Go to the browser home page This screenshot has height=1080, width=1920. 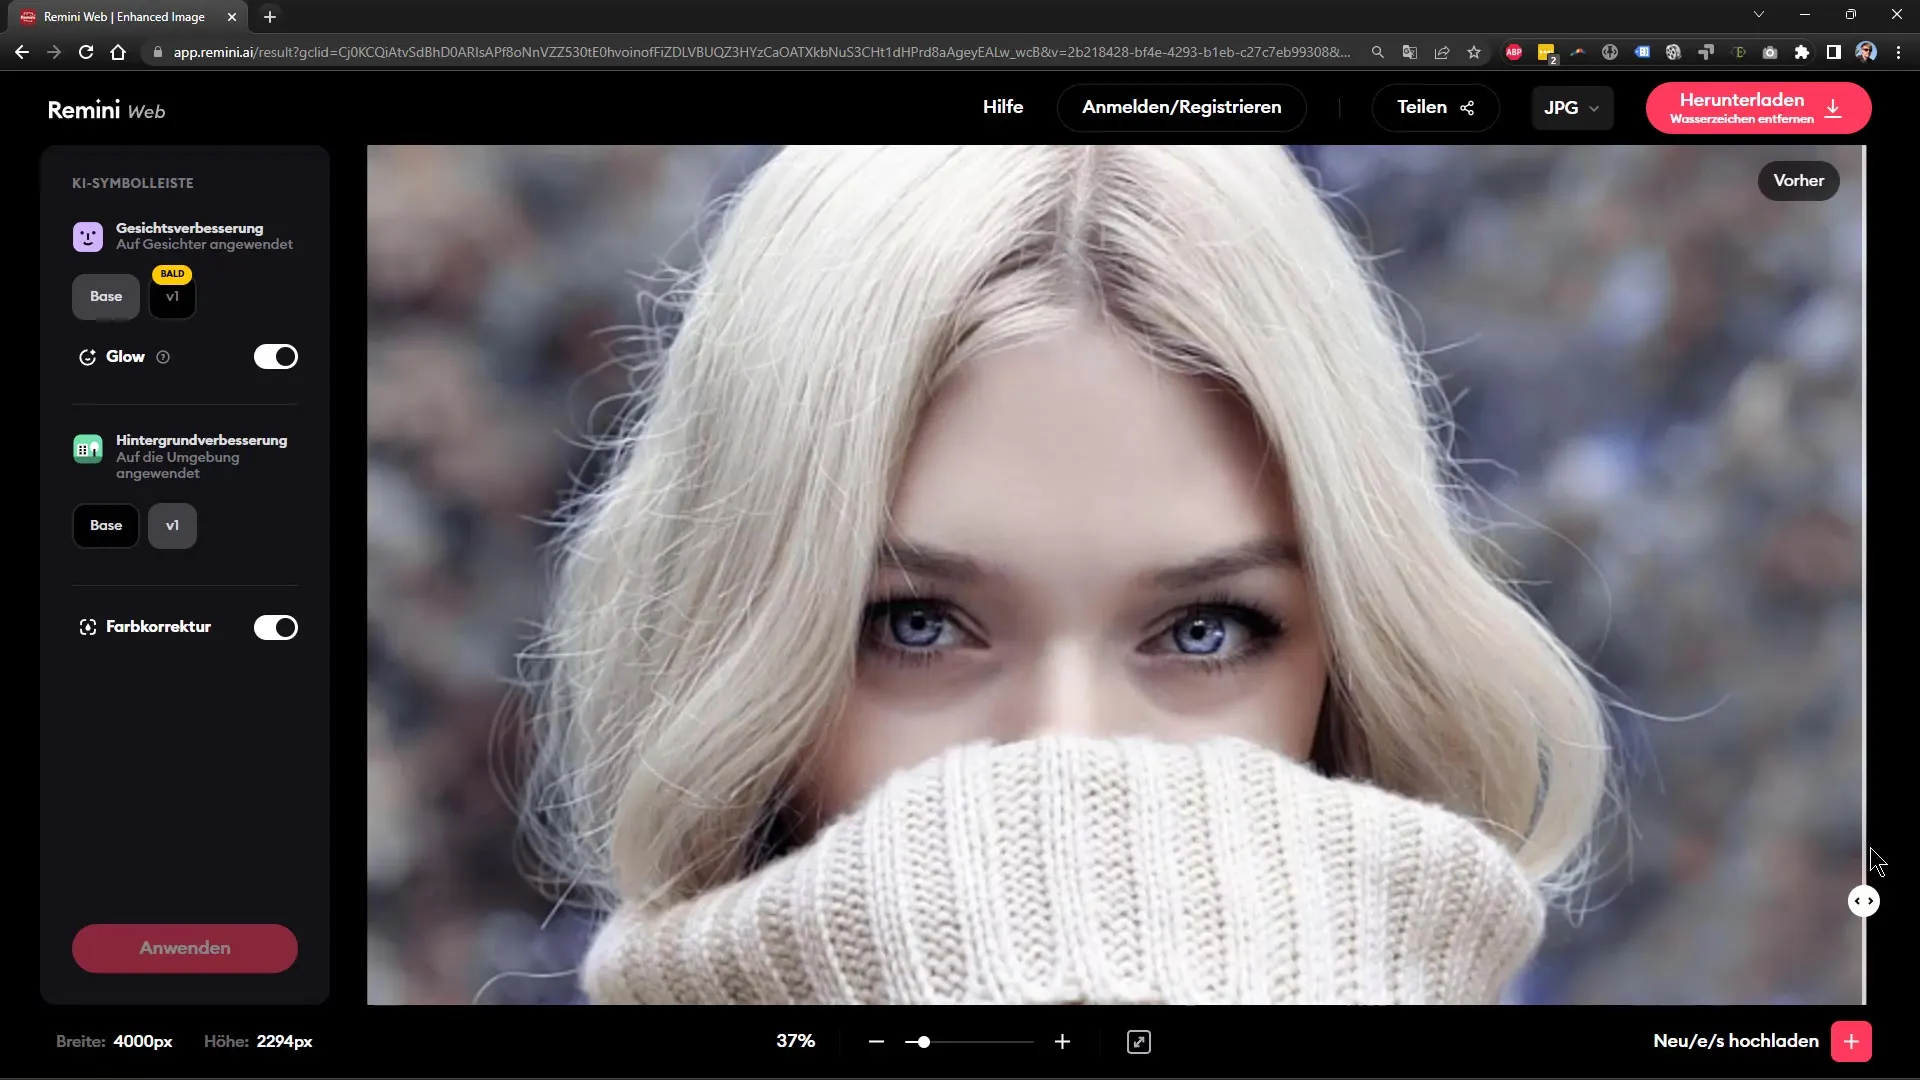point(118,52)
